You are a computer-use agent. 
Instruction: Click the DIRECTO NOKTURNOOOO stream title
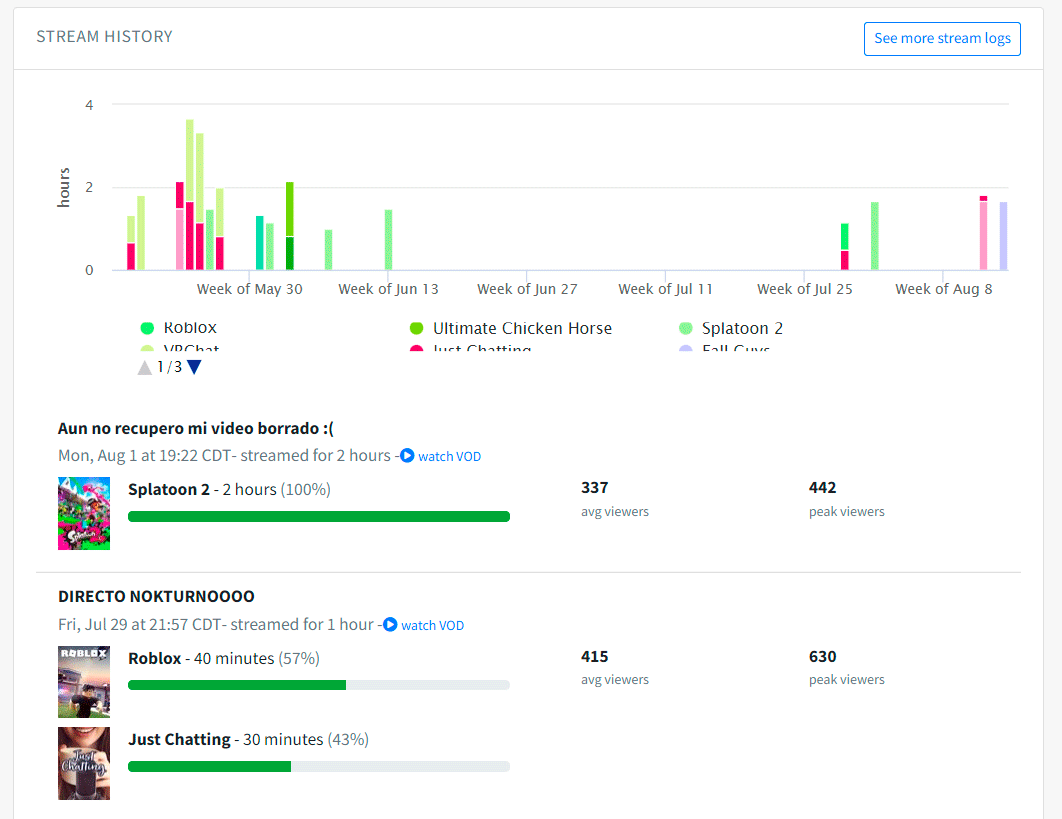point(156,597)
